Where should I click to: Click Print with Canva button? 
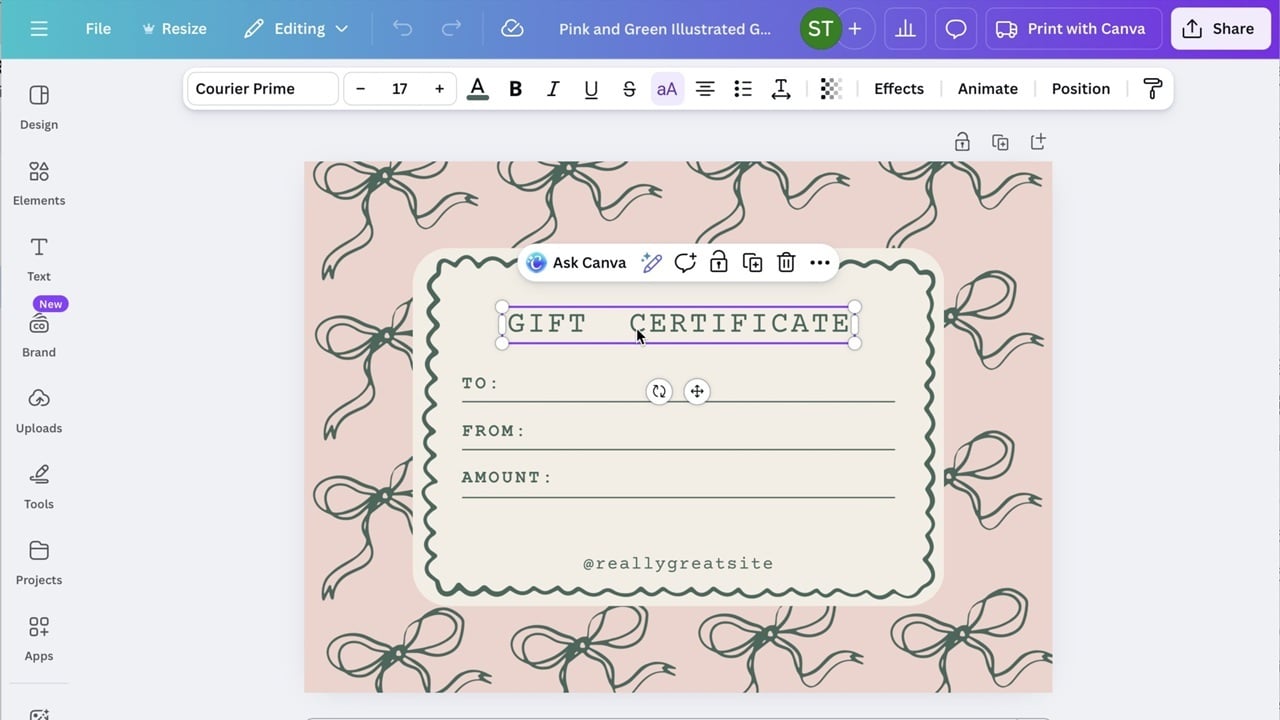pos(1073,29)
